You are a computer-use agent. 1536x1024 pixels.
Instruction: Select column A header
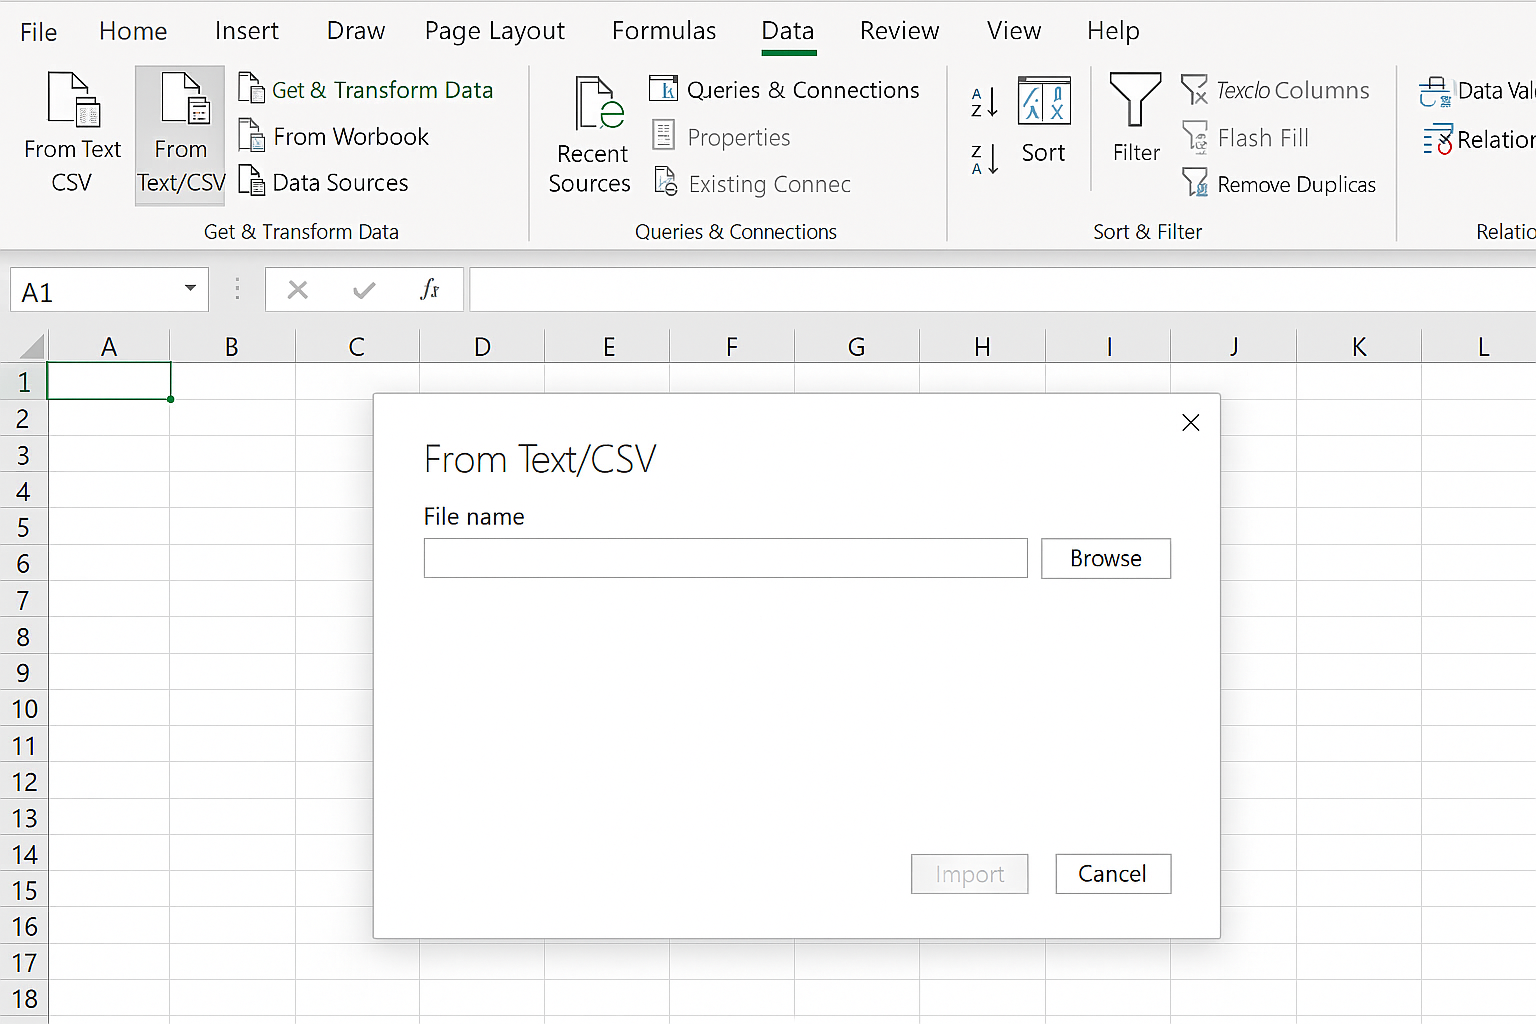pos(109,347)
